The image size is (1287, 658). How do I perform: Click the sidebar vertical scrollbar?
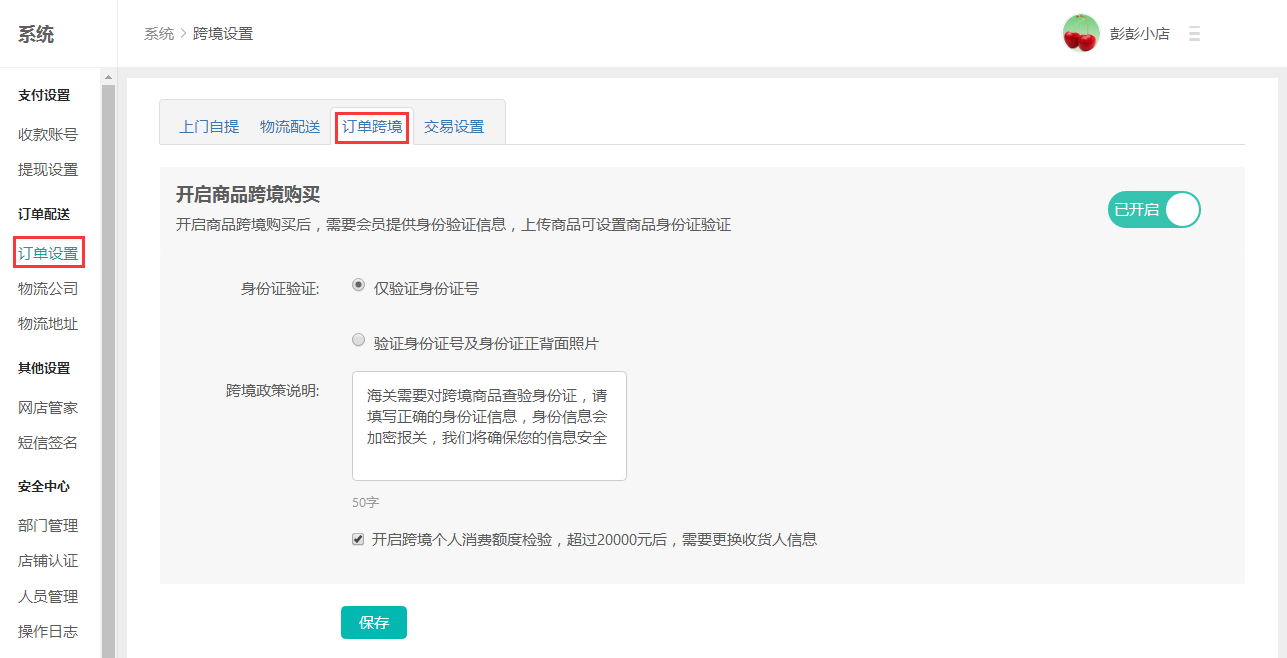coord(108,360)
